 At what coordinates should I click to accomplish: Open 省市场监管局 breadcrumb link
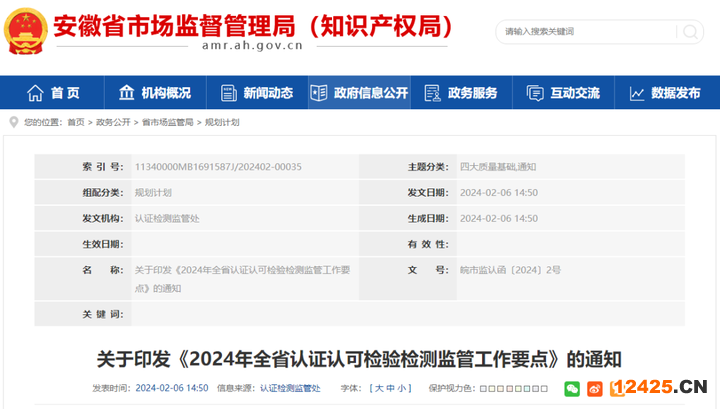[x=168, y=122]
